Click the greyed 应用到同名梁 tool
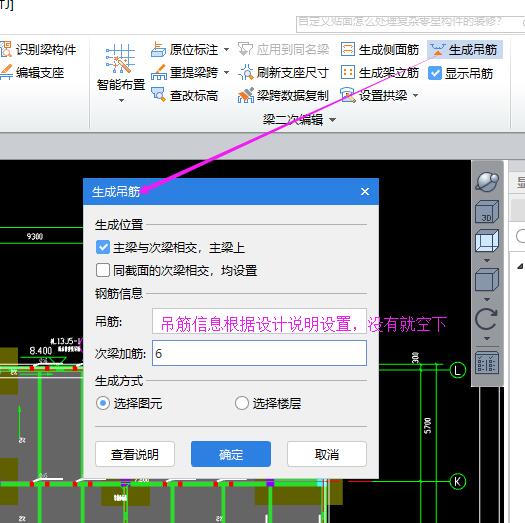The image size is (525, 523). (284, 50)
